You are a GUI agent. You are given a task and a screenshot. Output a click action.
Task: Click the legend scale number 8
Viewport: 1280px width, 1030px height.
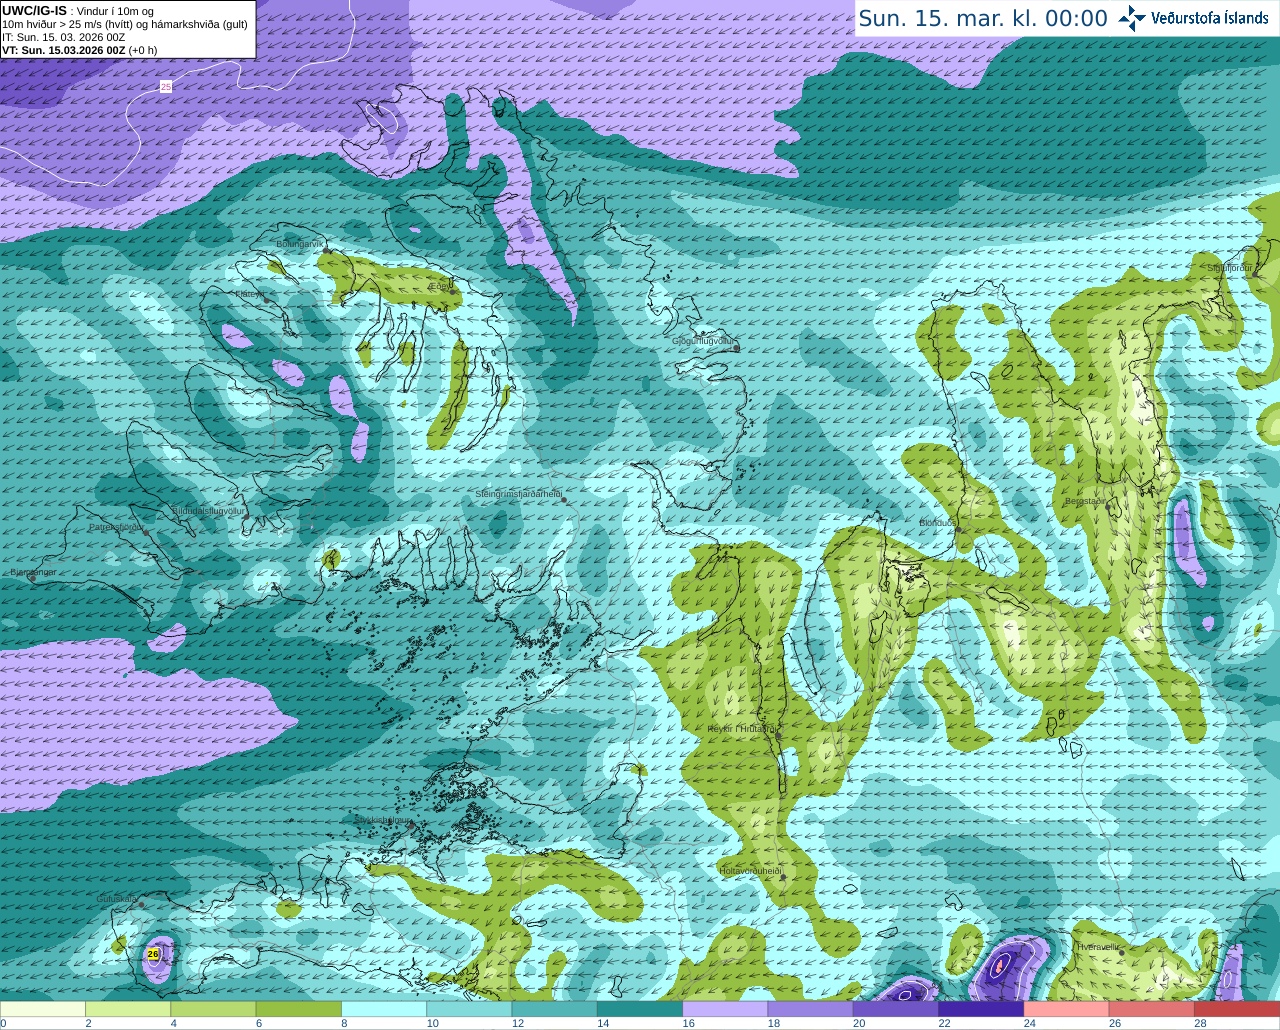point(344,1023)
